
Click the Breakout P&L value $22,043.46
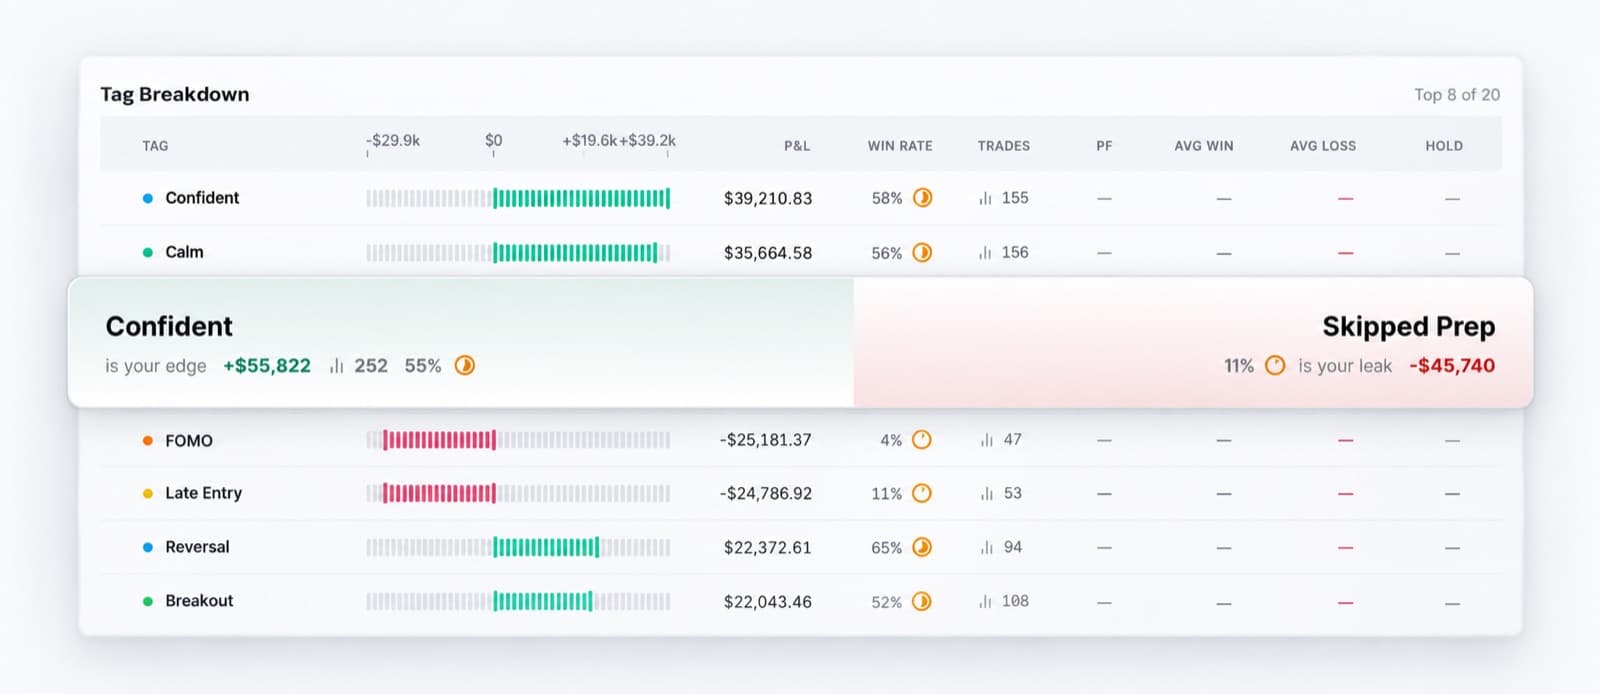768,601
